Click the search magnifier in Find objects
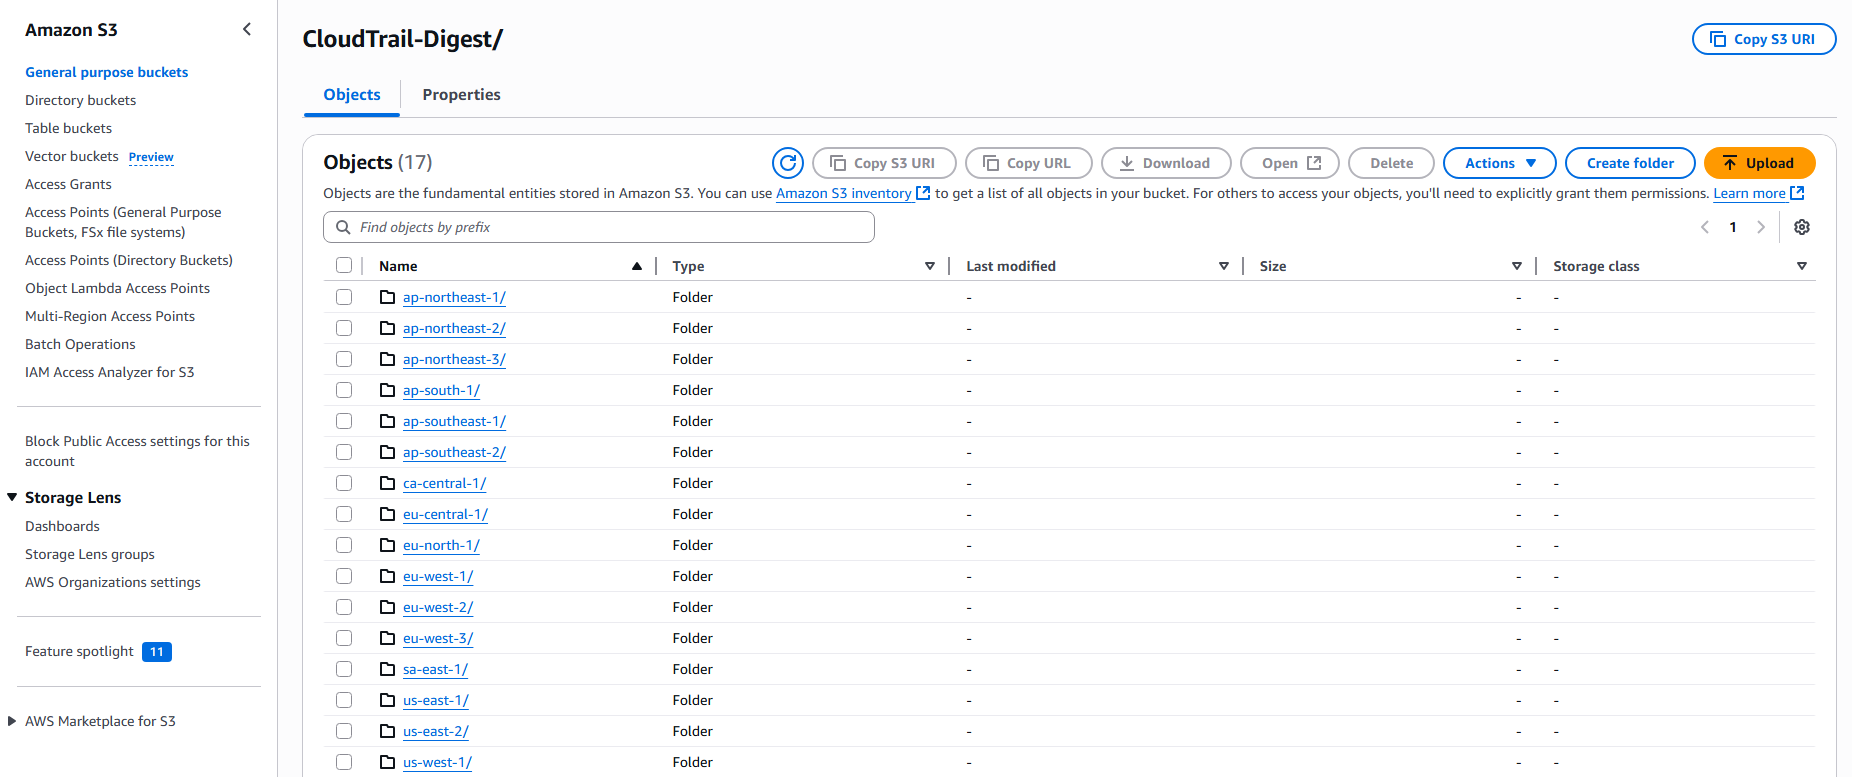Viewport: 1852px width, 777px height. click(343, 227)
